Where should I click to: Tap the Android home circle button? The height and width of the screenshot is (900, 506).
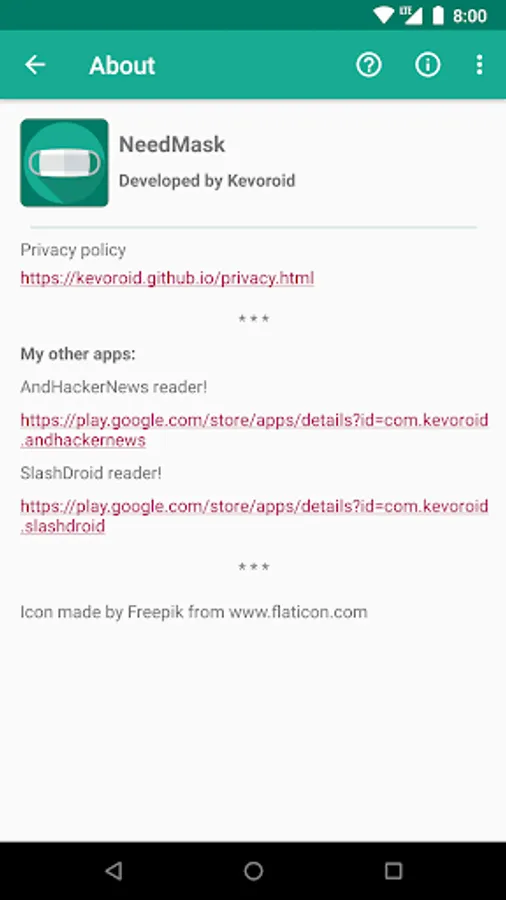tap(253, 871)
